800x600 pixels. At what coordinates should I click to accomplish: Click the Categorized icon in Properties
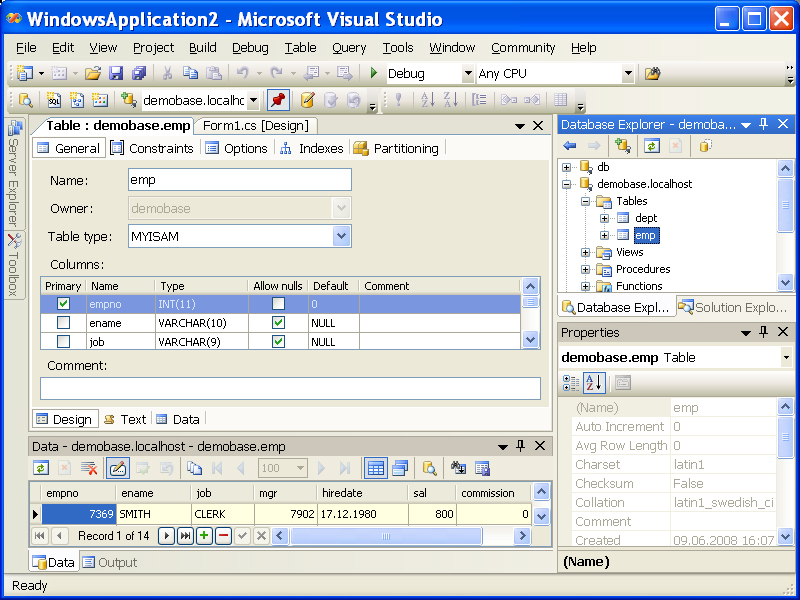[570, 383]
